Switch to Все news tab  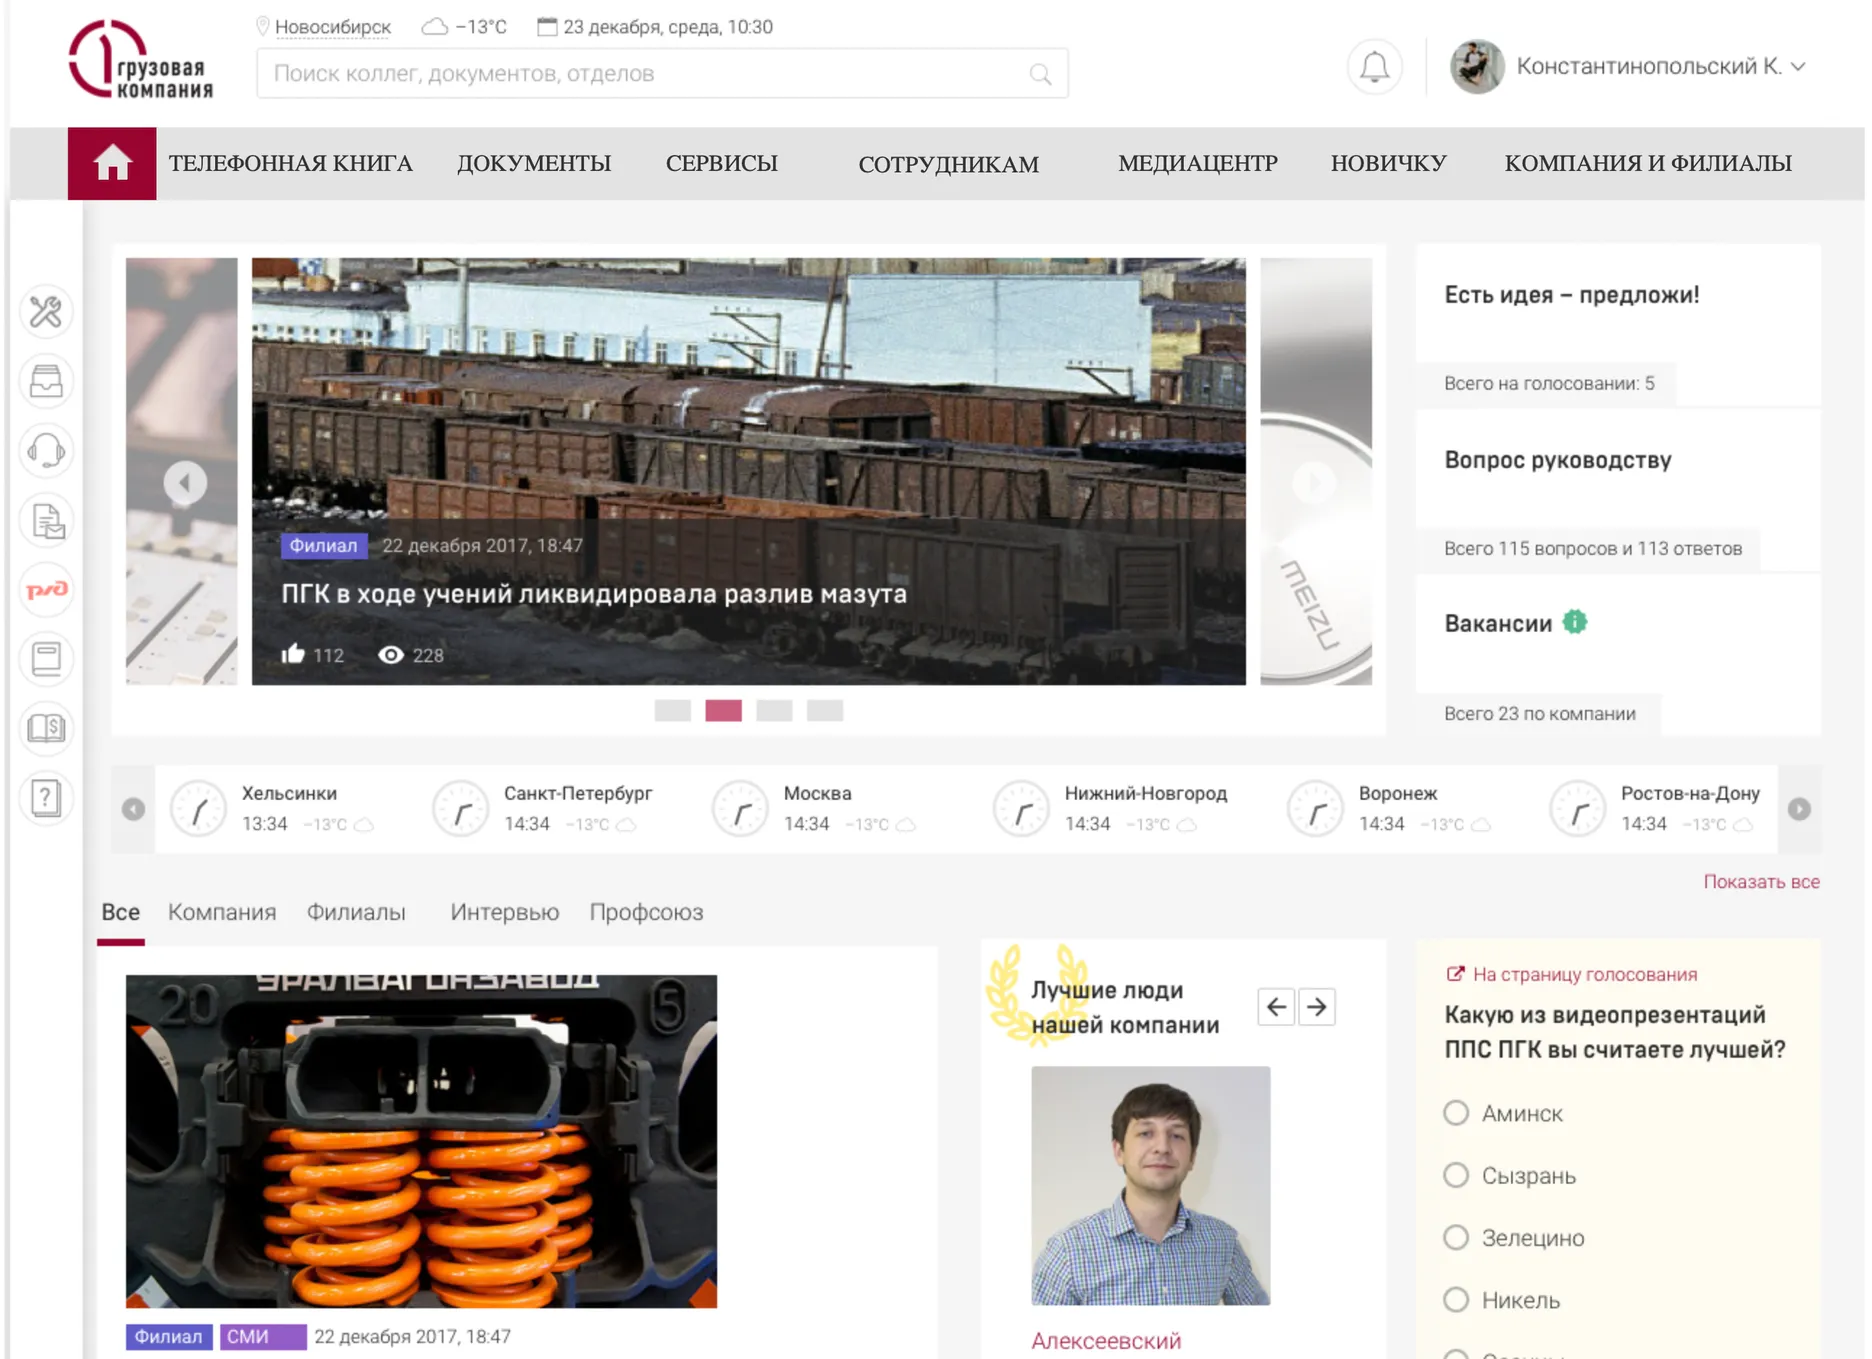pos(121,912)
